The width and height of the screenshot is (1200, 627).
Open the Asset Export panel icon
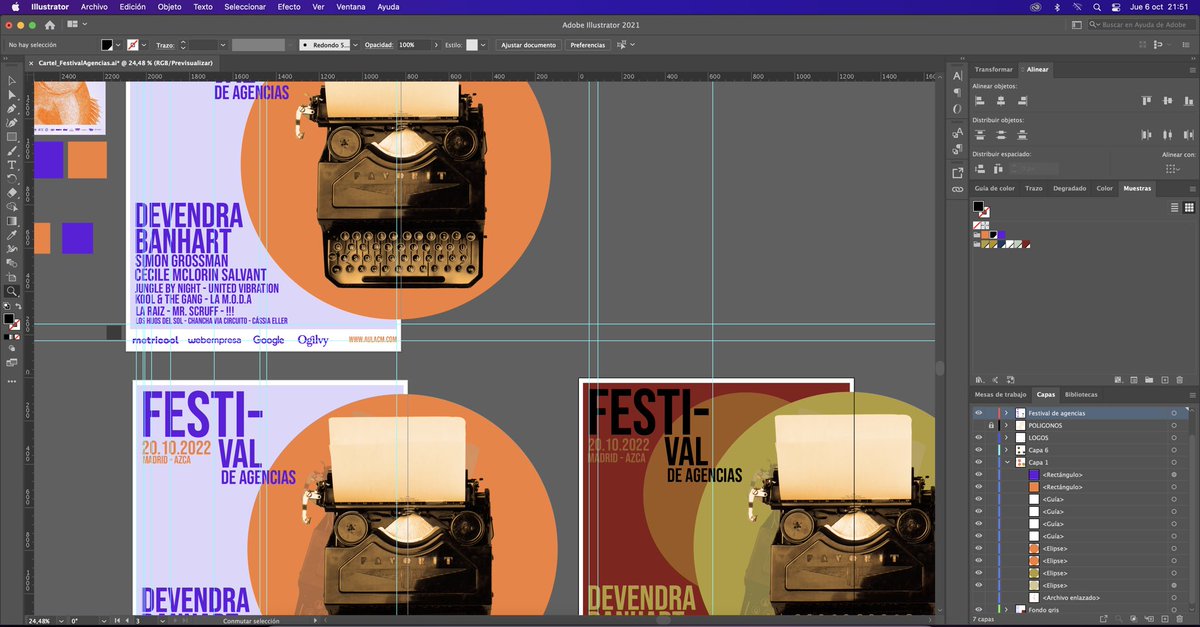click(957, 172)
